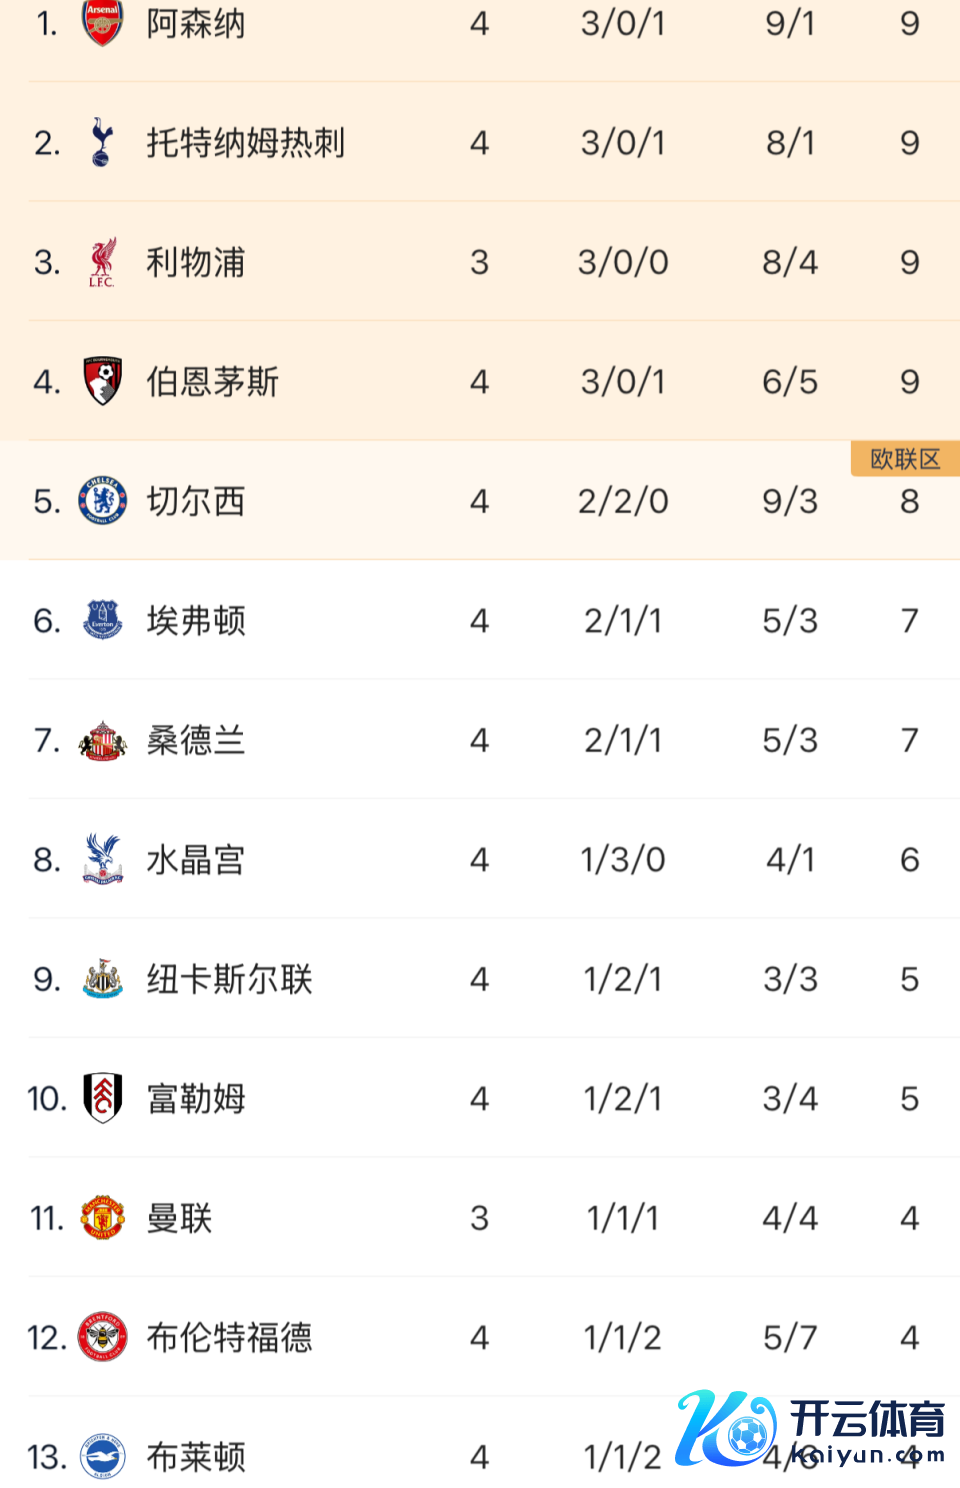Click the Brighton club crest
This screenshot has width=960, height=1488.
[x=102, y=1457]
